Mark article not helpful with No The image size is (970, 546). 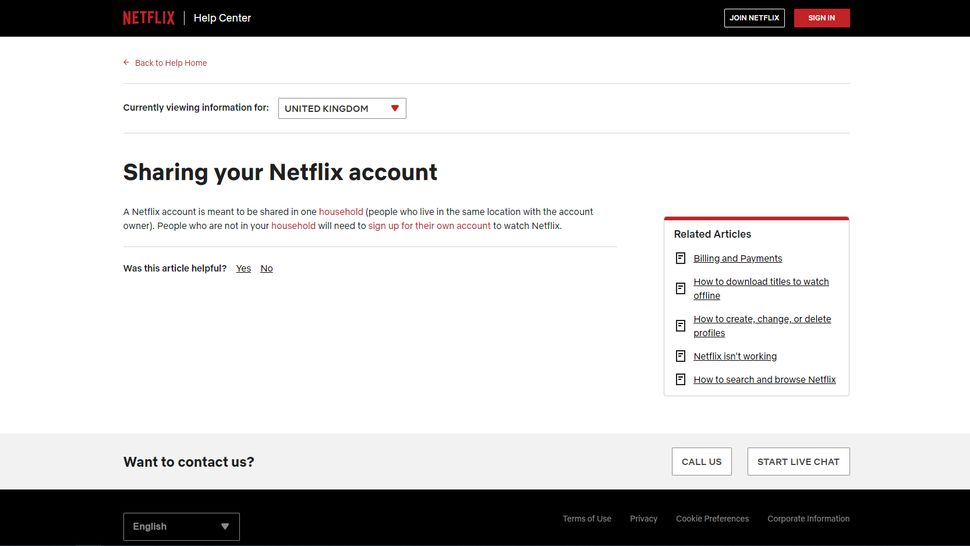coord(267,268)
